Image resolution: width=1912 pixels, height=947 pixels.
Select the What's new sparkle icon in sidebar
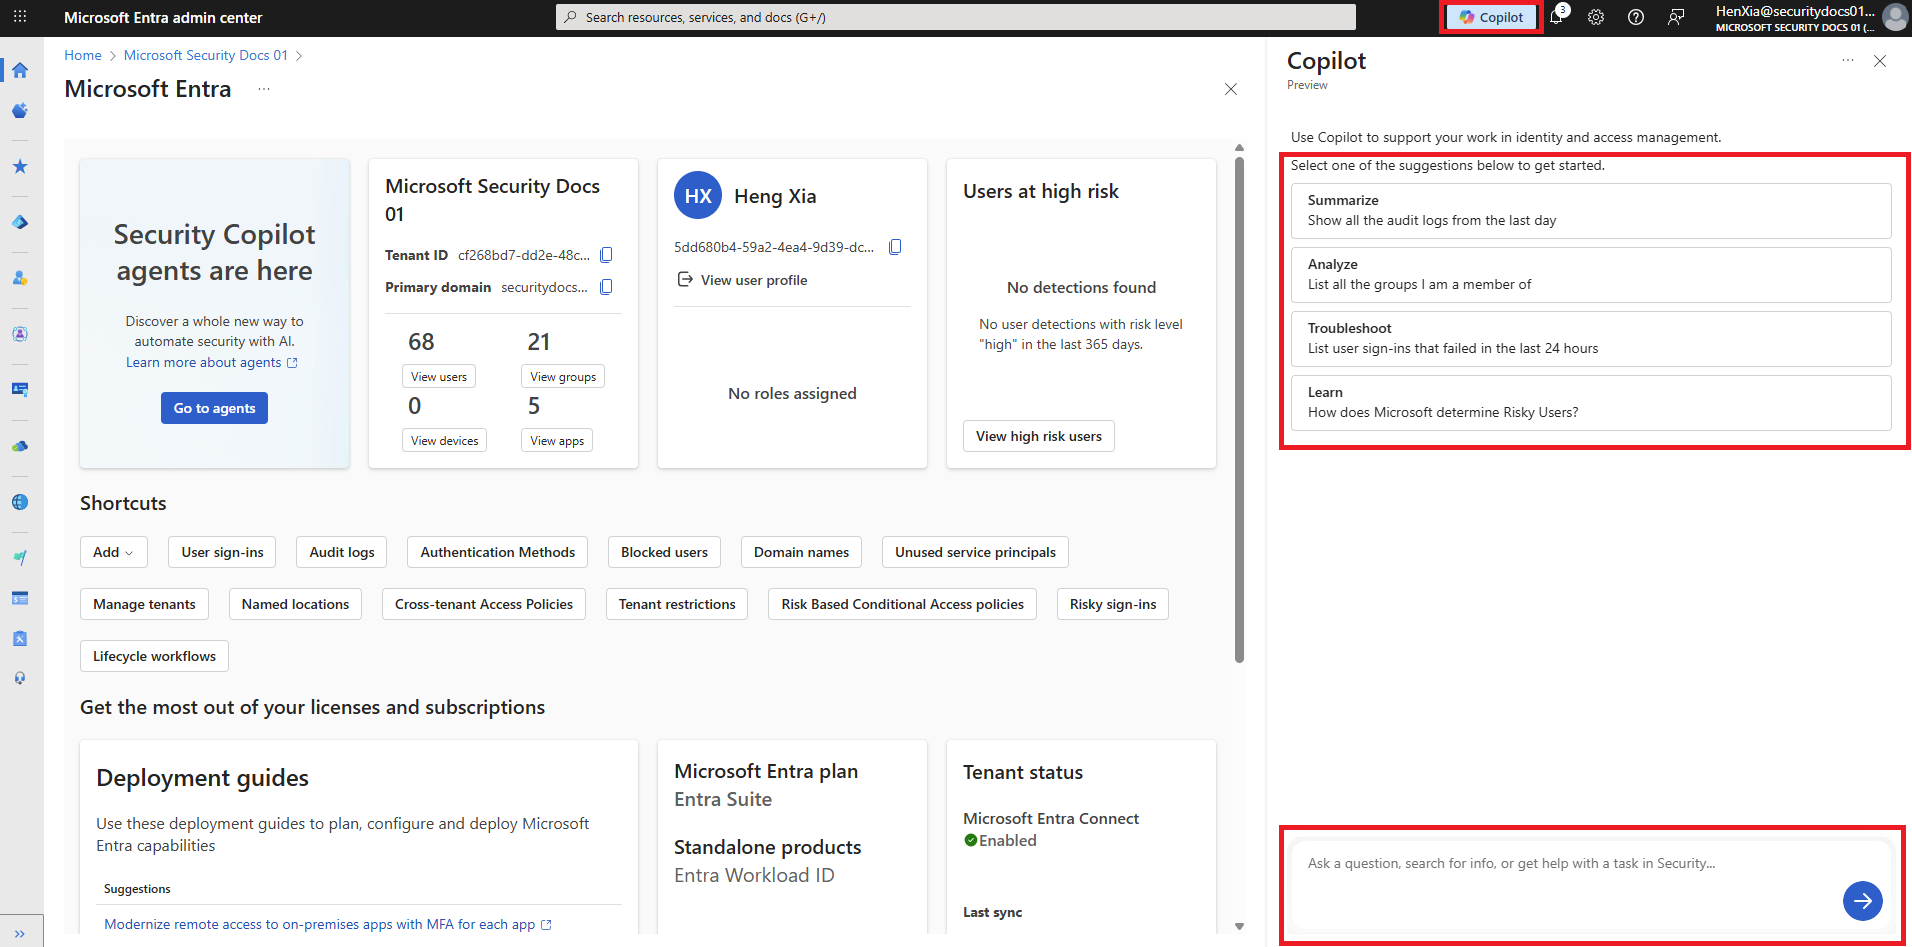tap(19, 111)
